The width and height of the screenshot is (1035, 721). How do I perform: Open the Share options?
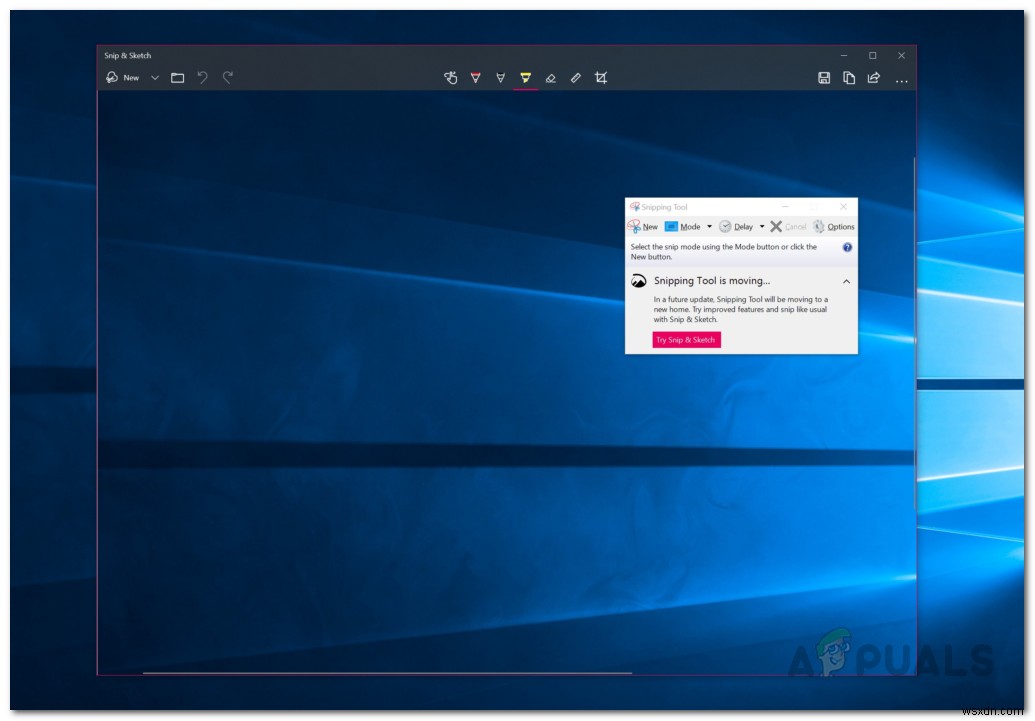873,77
